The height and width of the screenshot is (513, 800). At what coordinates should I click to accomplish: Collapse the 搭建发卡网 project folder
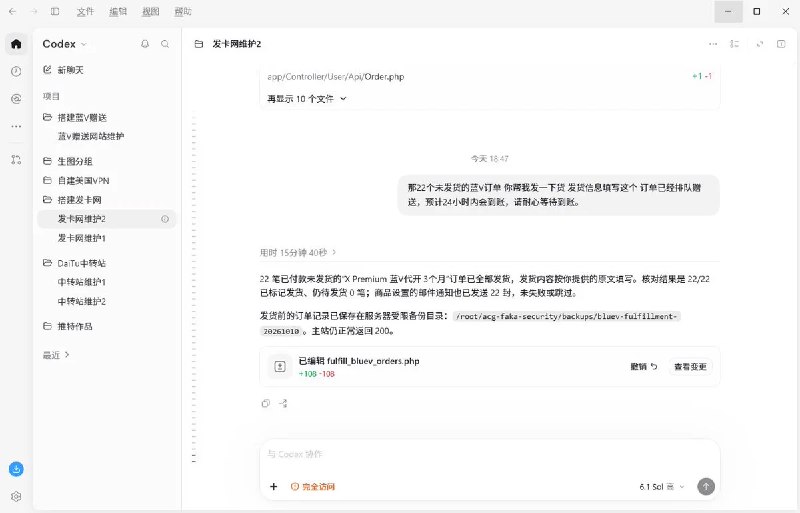[108, 200]
